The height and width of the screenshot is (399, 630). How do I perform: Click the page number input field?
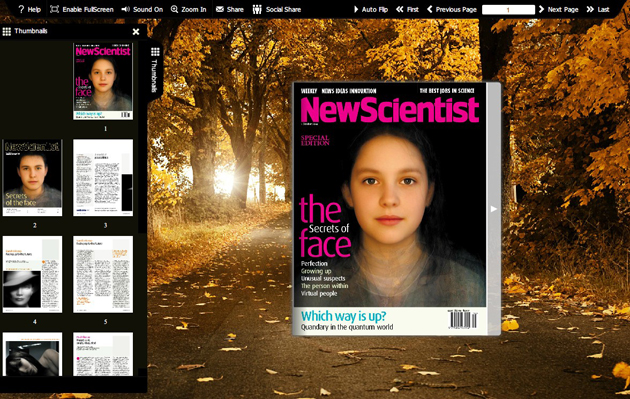(508, 10)
